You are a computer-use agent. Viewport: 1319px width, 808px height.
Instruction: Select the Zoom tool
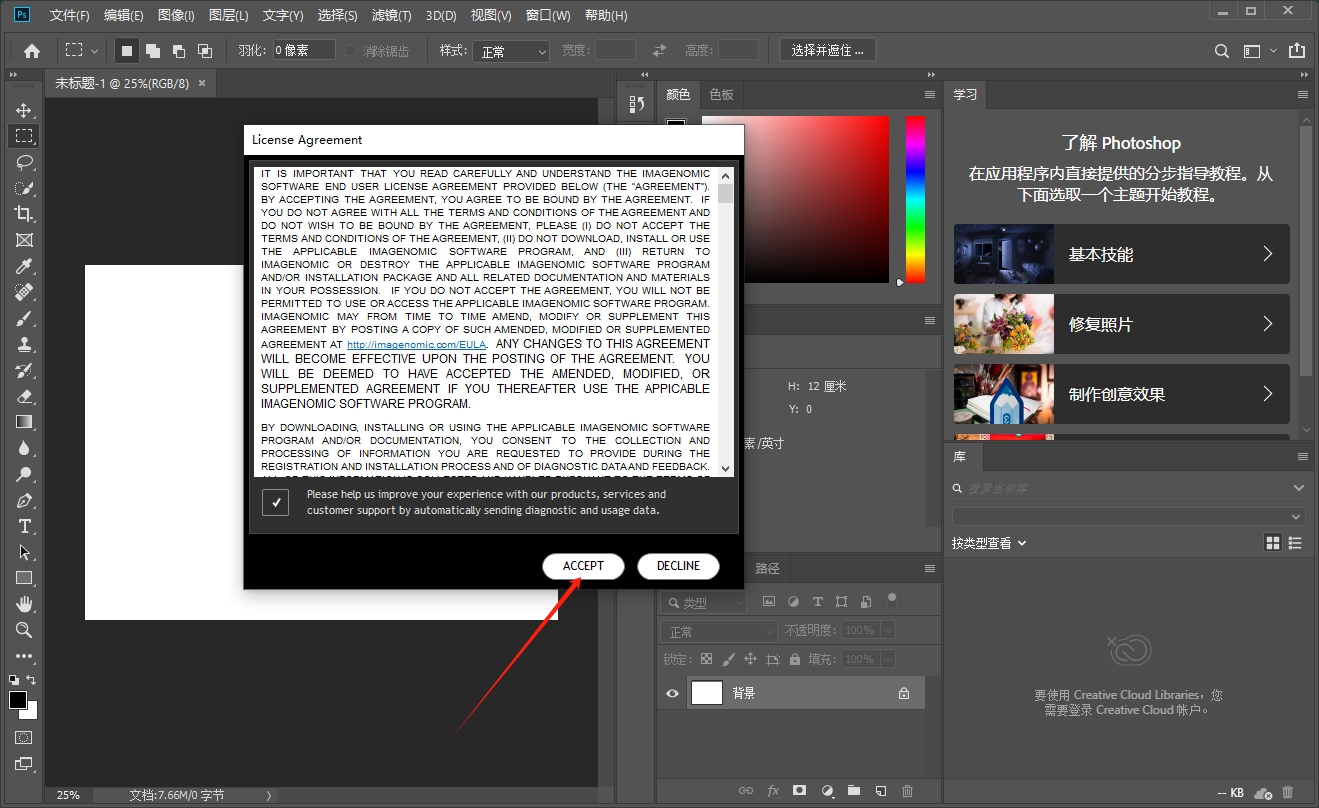coord(24,630)
